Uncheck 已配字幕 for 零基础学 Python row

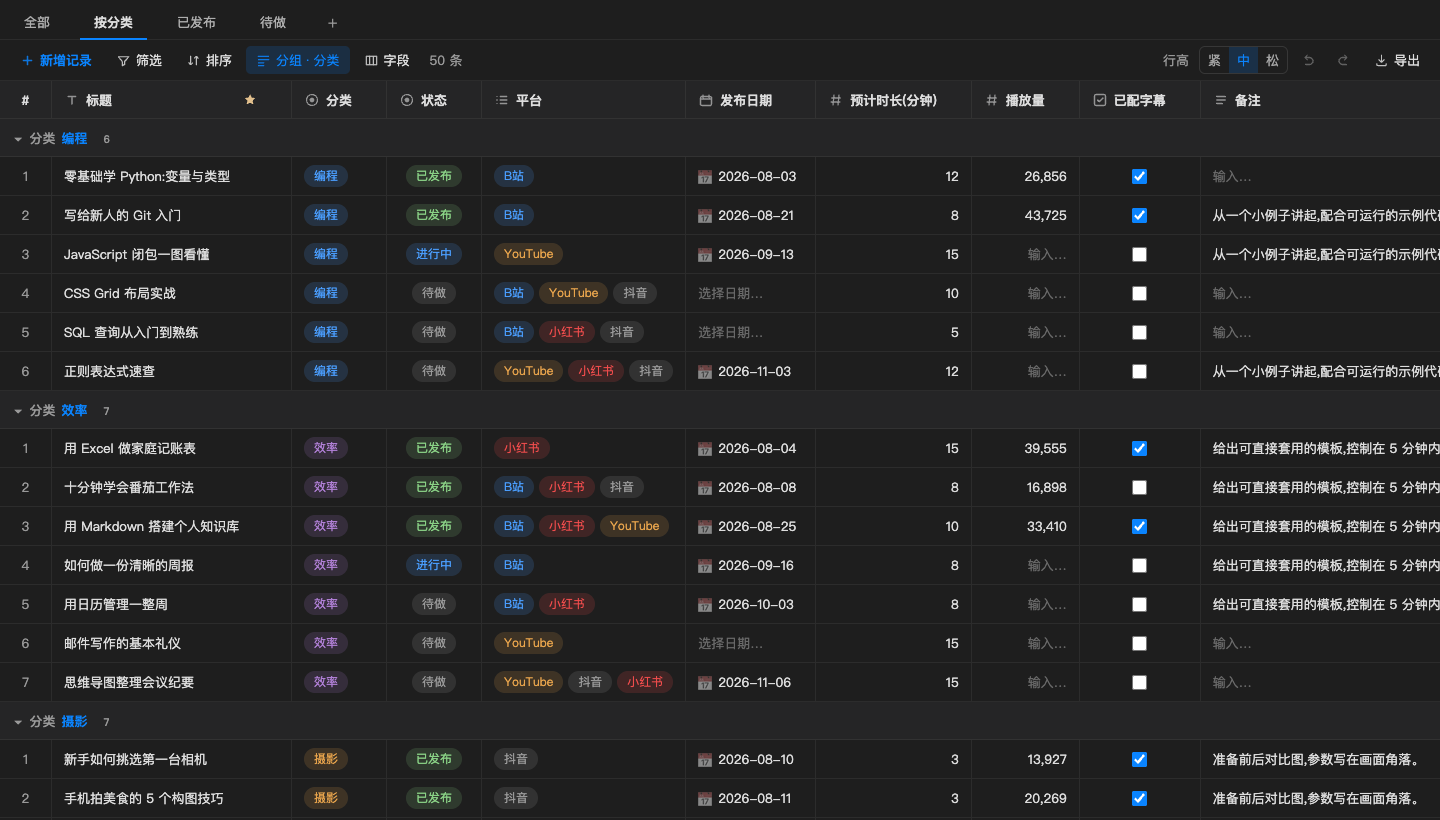[x=1139, y=177]
